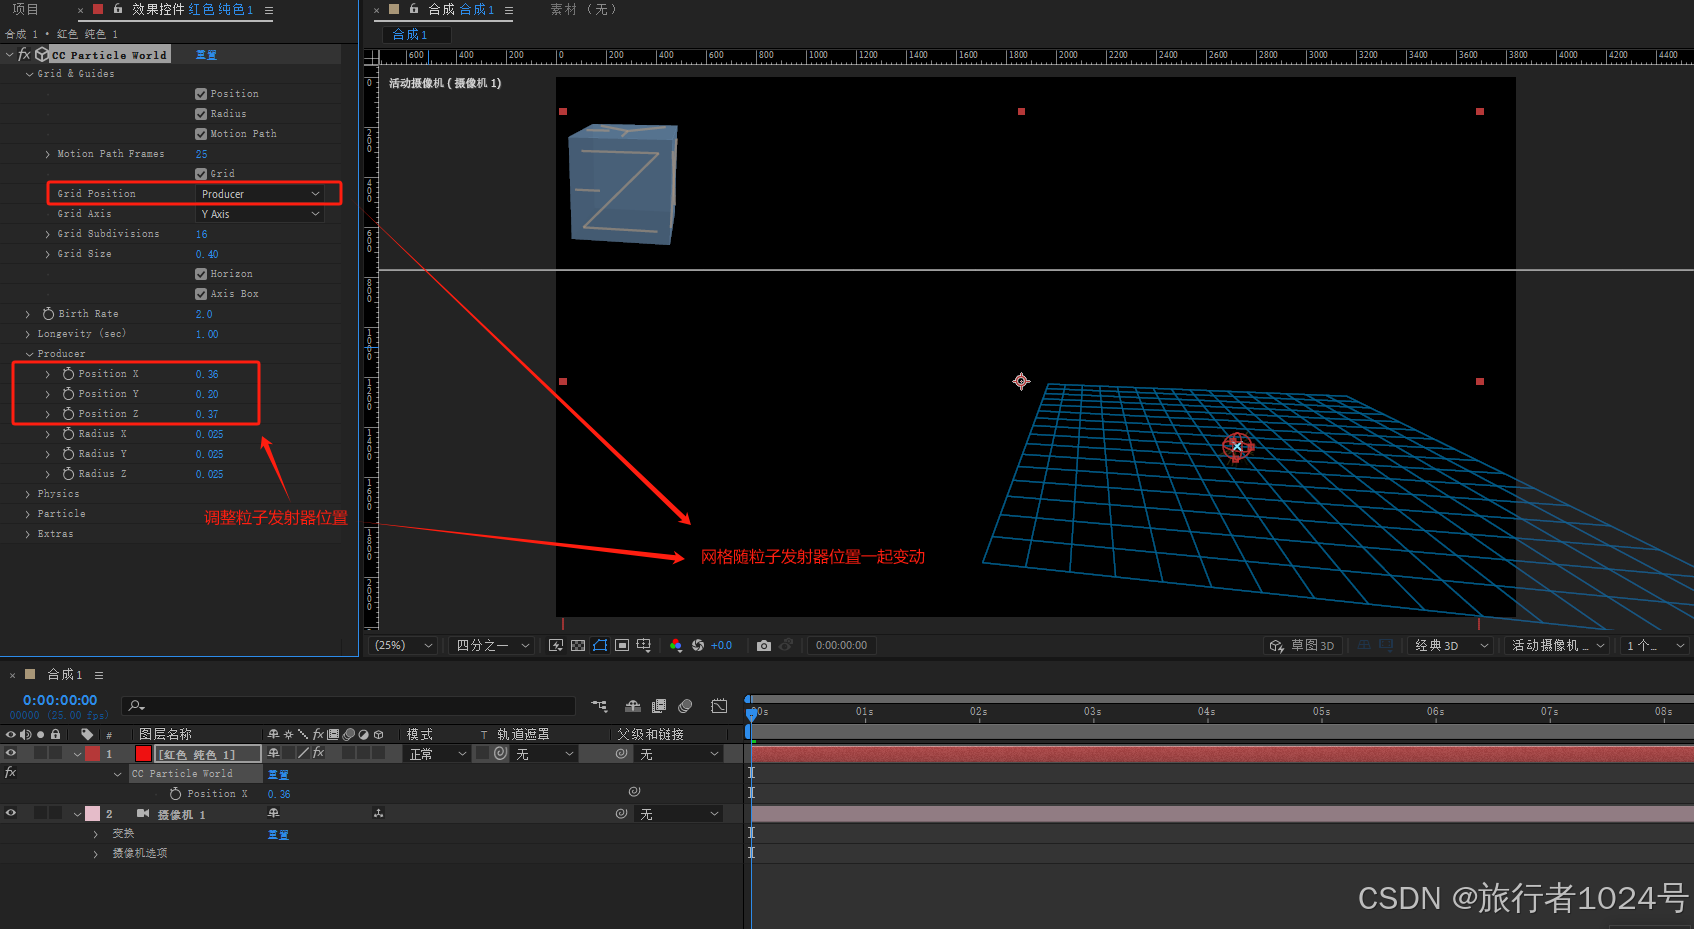Open the blending mode dropdown showing 正常

437,754
